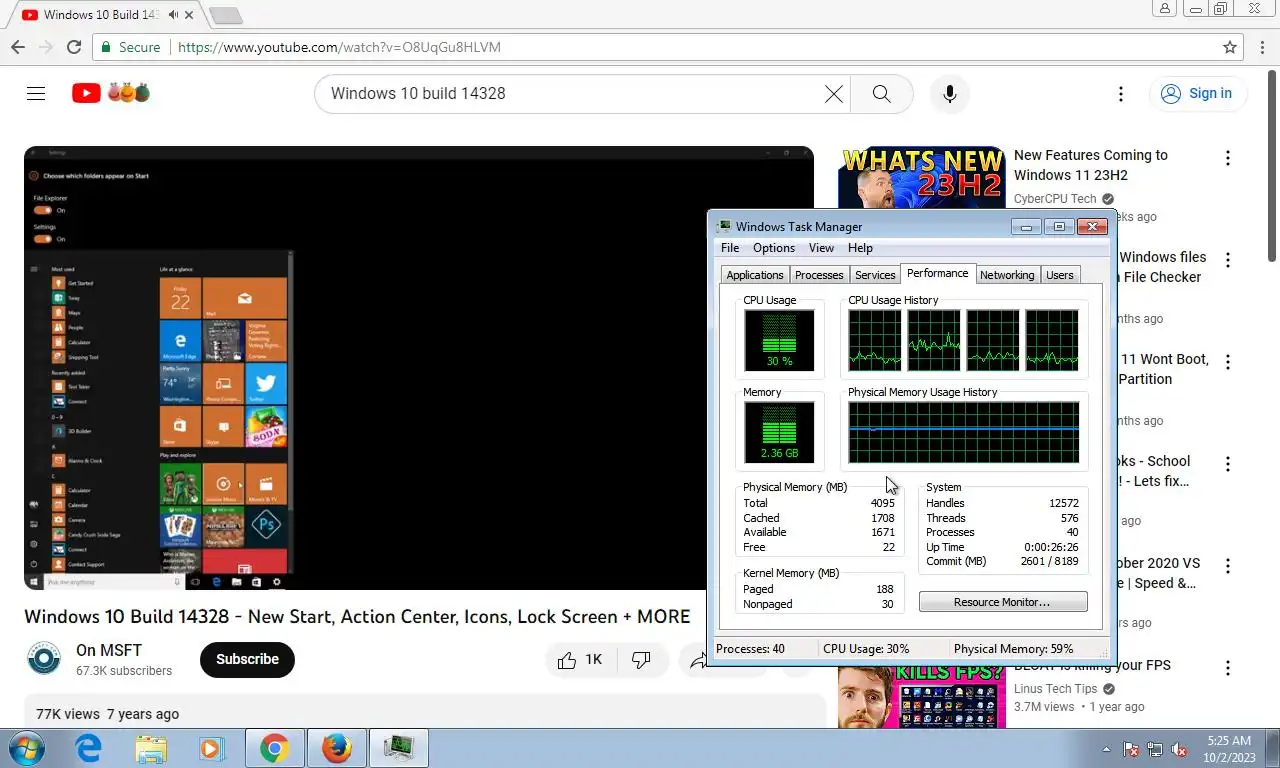Select Task Manager taskbar button
Viewport: 1280px width, 768px height.
pyautogui.click(x=399, y=748)
